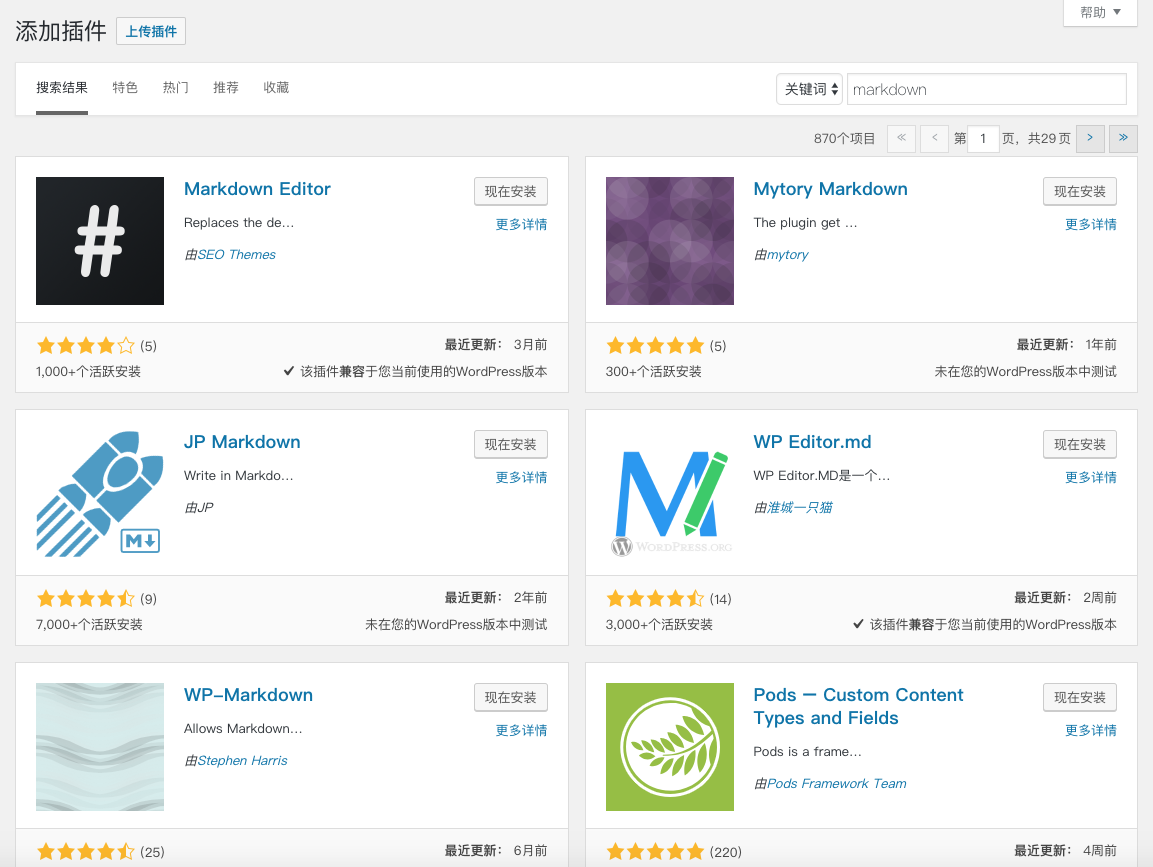Open the WP Editor.md title link
Image resolution: width=1153 pixels, height=867 pixels.
(x=812, y=442)
